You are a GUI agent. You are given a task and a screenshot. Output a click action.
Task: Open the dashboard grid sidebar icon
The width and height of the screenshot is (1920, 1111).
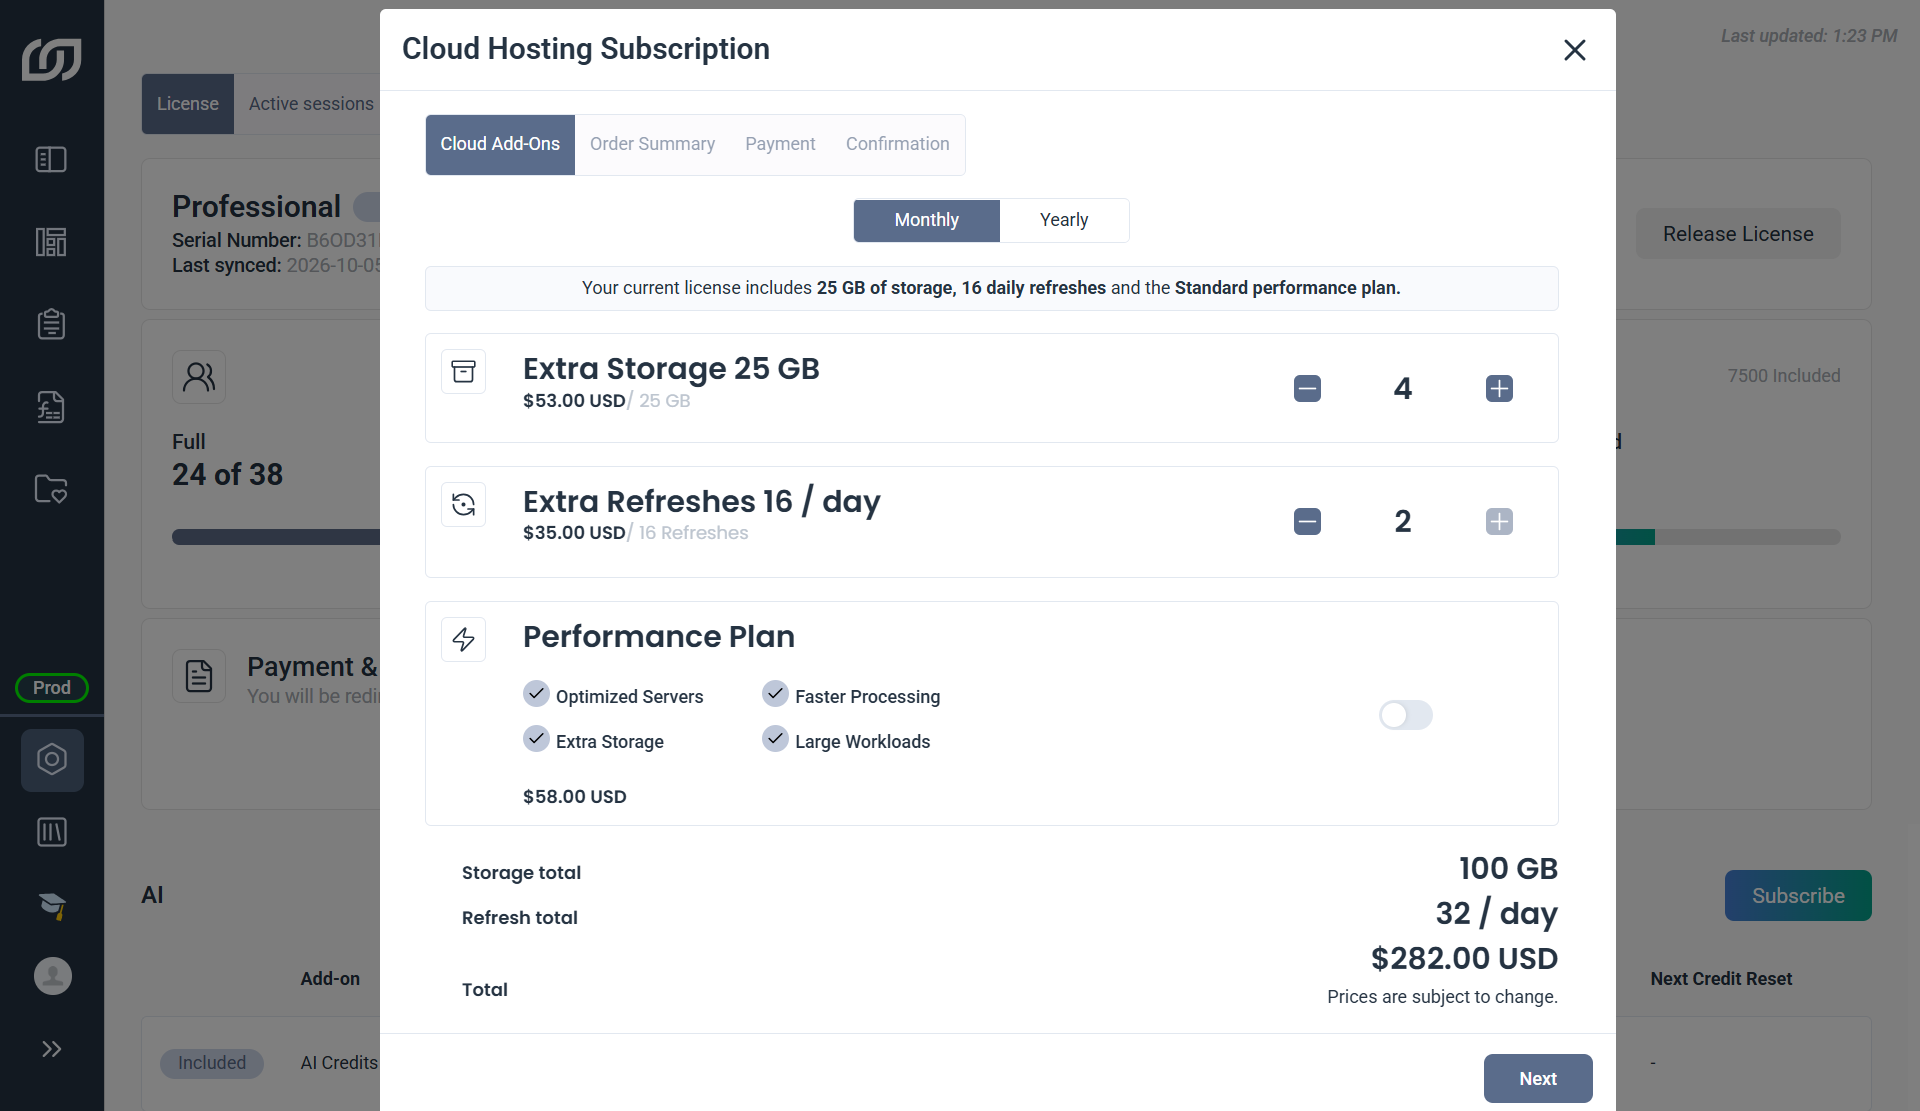[51, 242]
